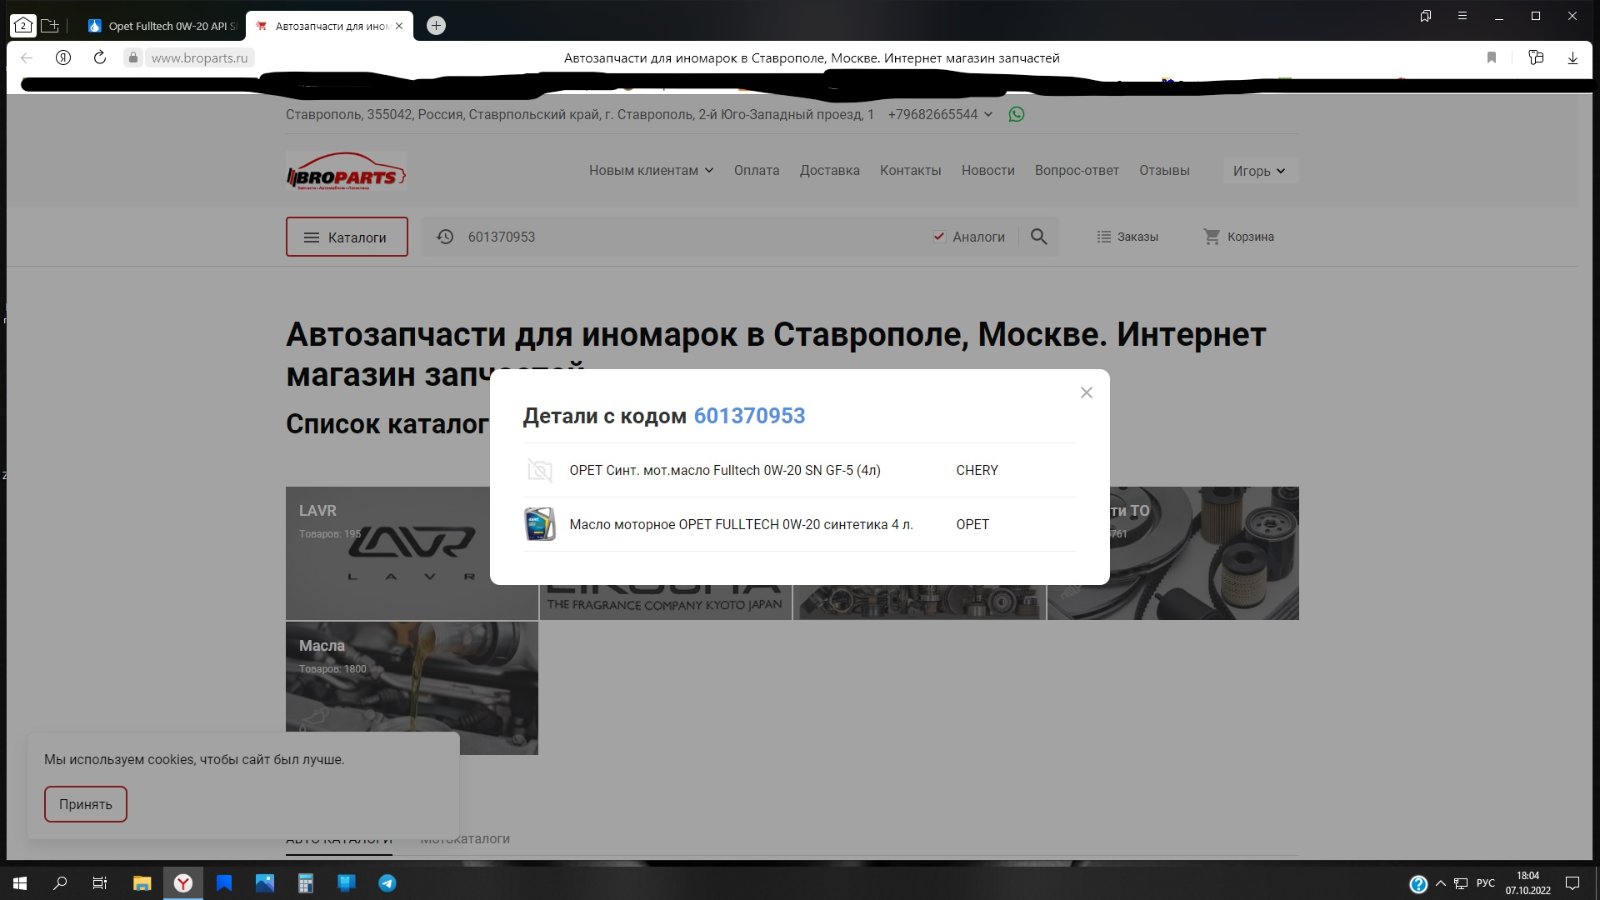Bookmark this page icon
This screenshot has width=1600, height=900.
click(x=1491, y=57)
